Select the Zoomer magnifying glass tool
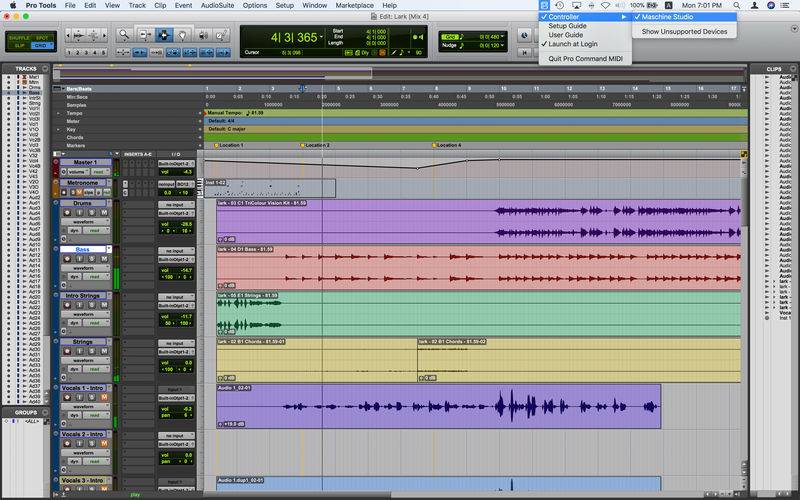The height and width of the screenshot is (500, 800). click(x=124, y=34)
